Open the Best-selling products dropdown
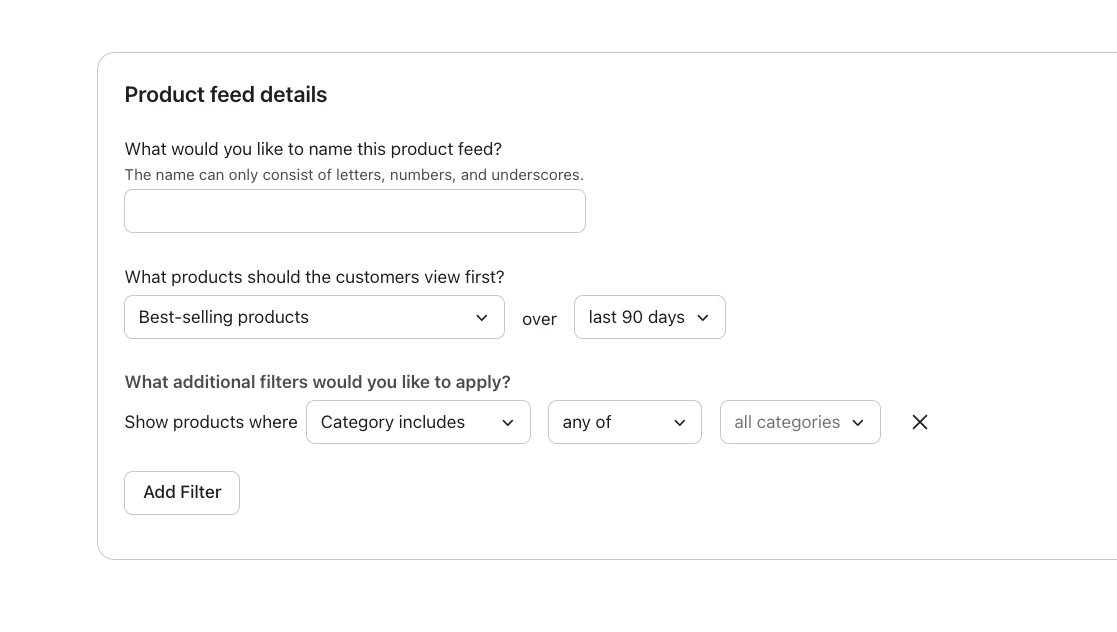Viewport: 1117px width, 632px height. pos(300,317)
